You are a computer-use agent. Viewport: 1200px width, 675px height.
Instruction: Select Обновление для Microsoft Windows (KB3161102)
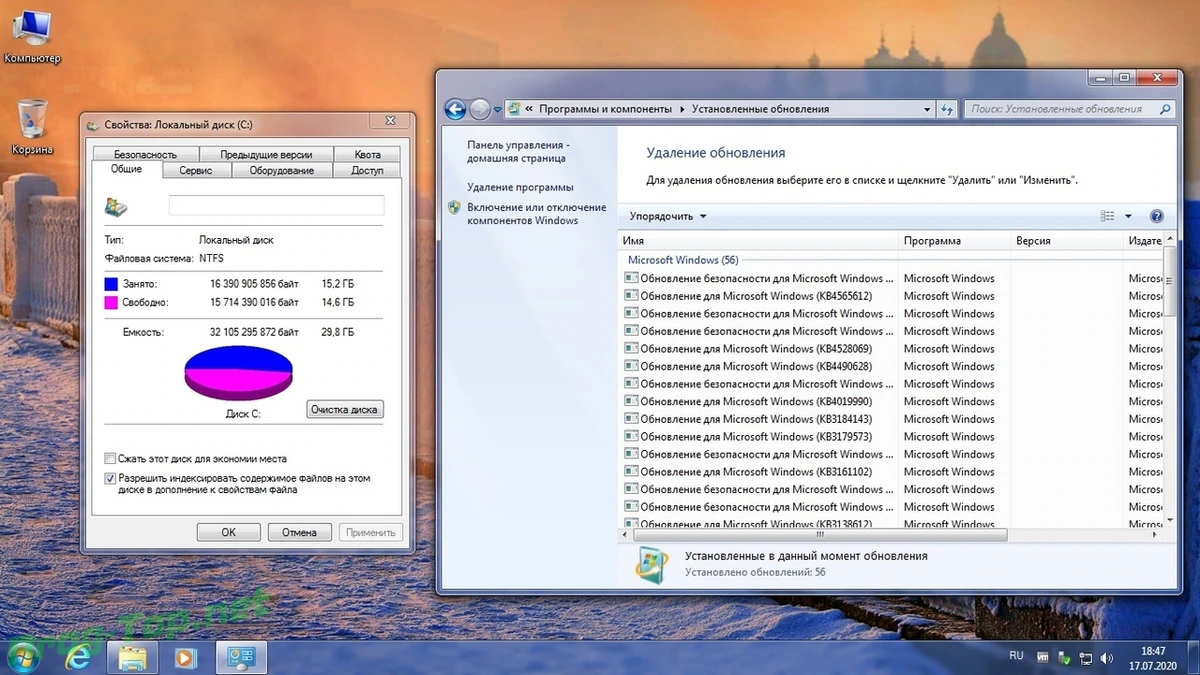[756, 472]
